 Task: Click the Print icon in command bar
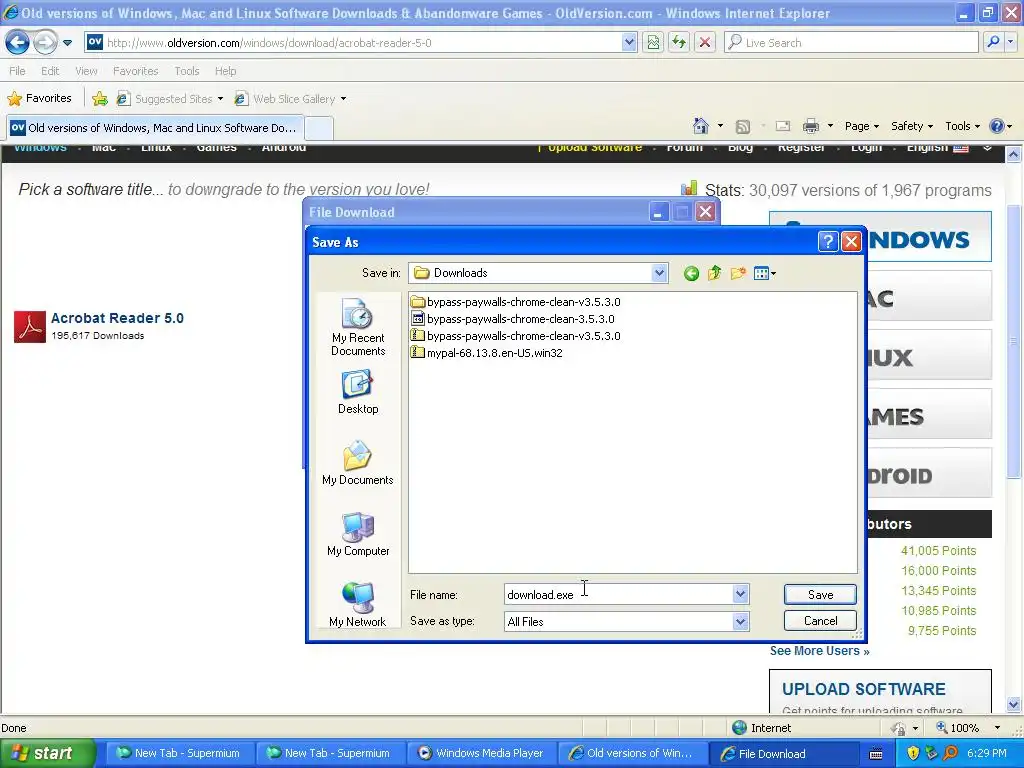click(810, 126)
